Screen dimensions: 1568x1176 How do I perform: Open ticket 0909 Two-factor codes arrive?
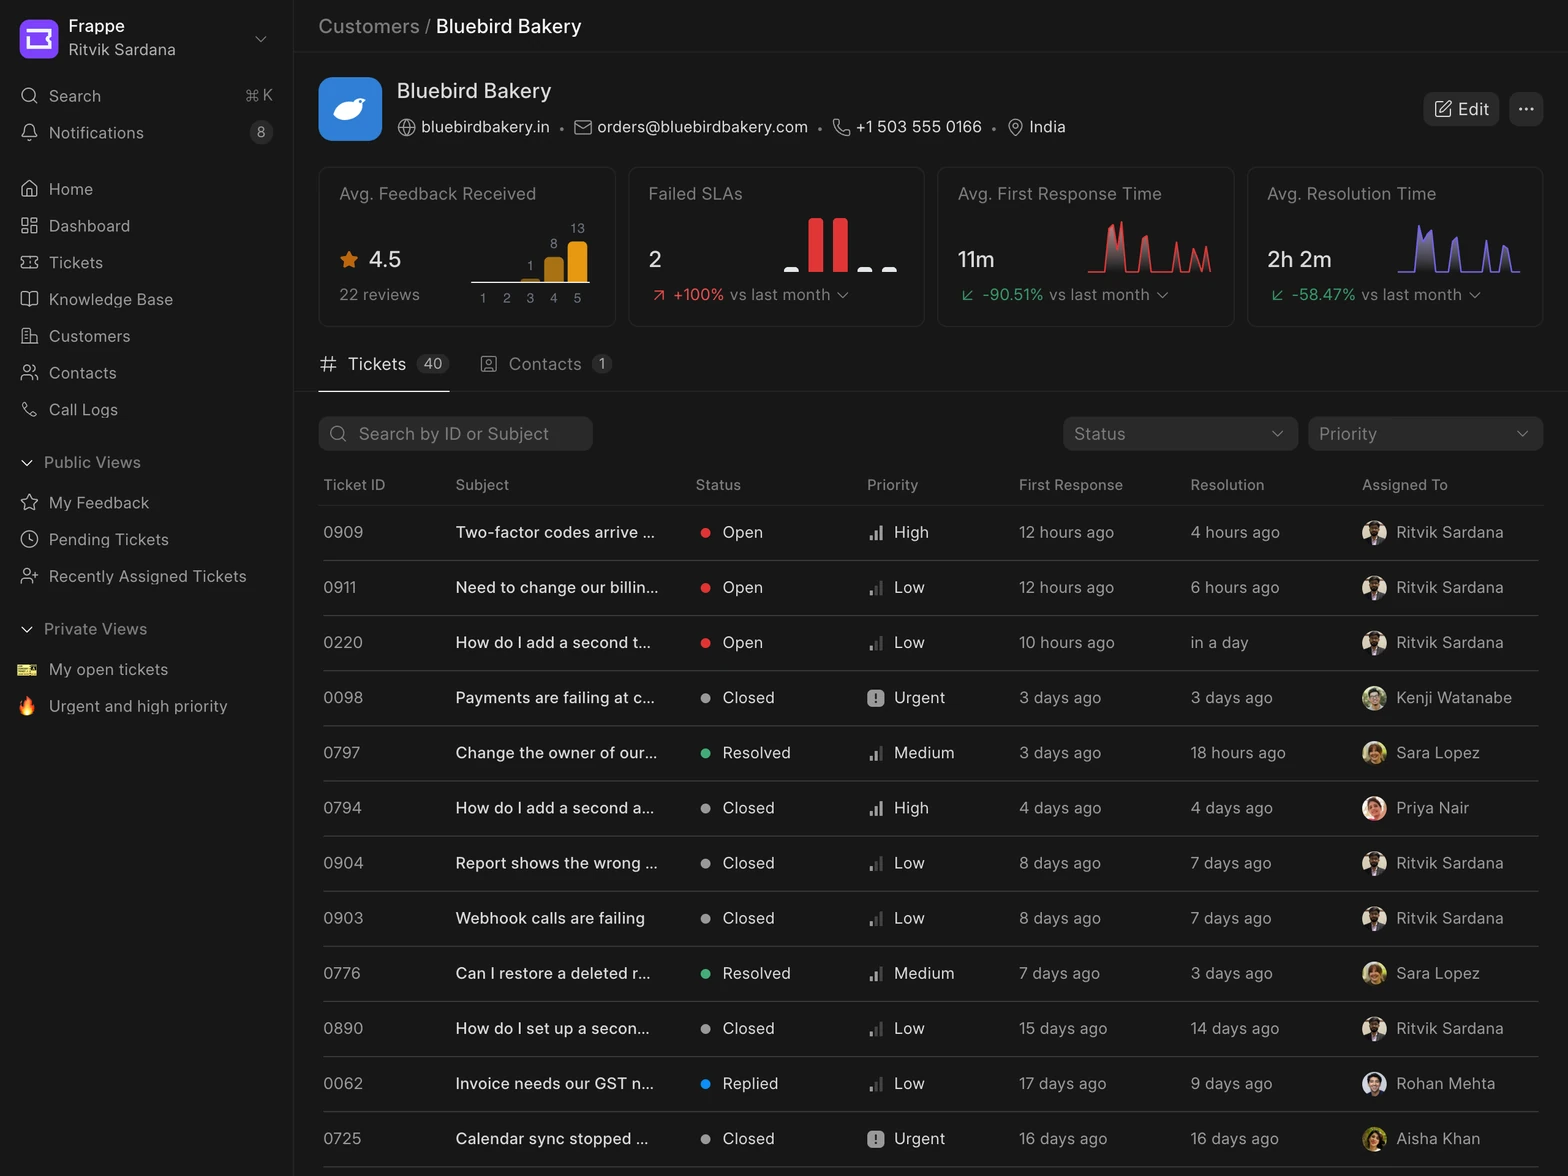555,532
